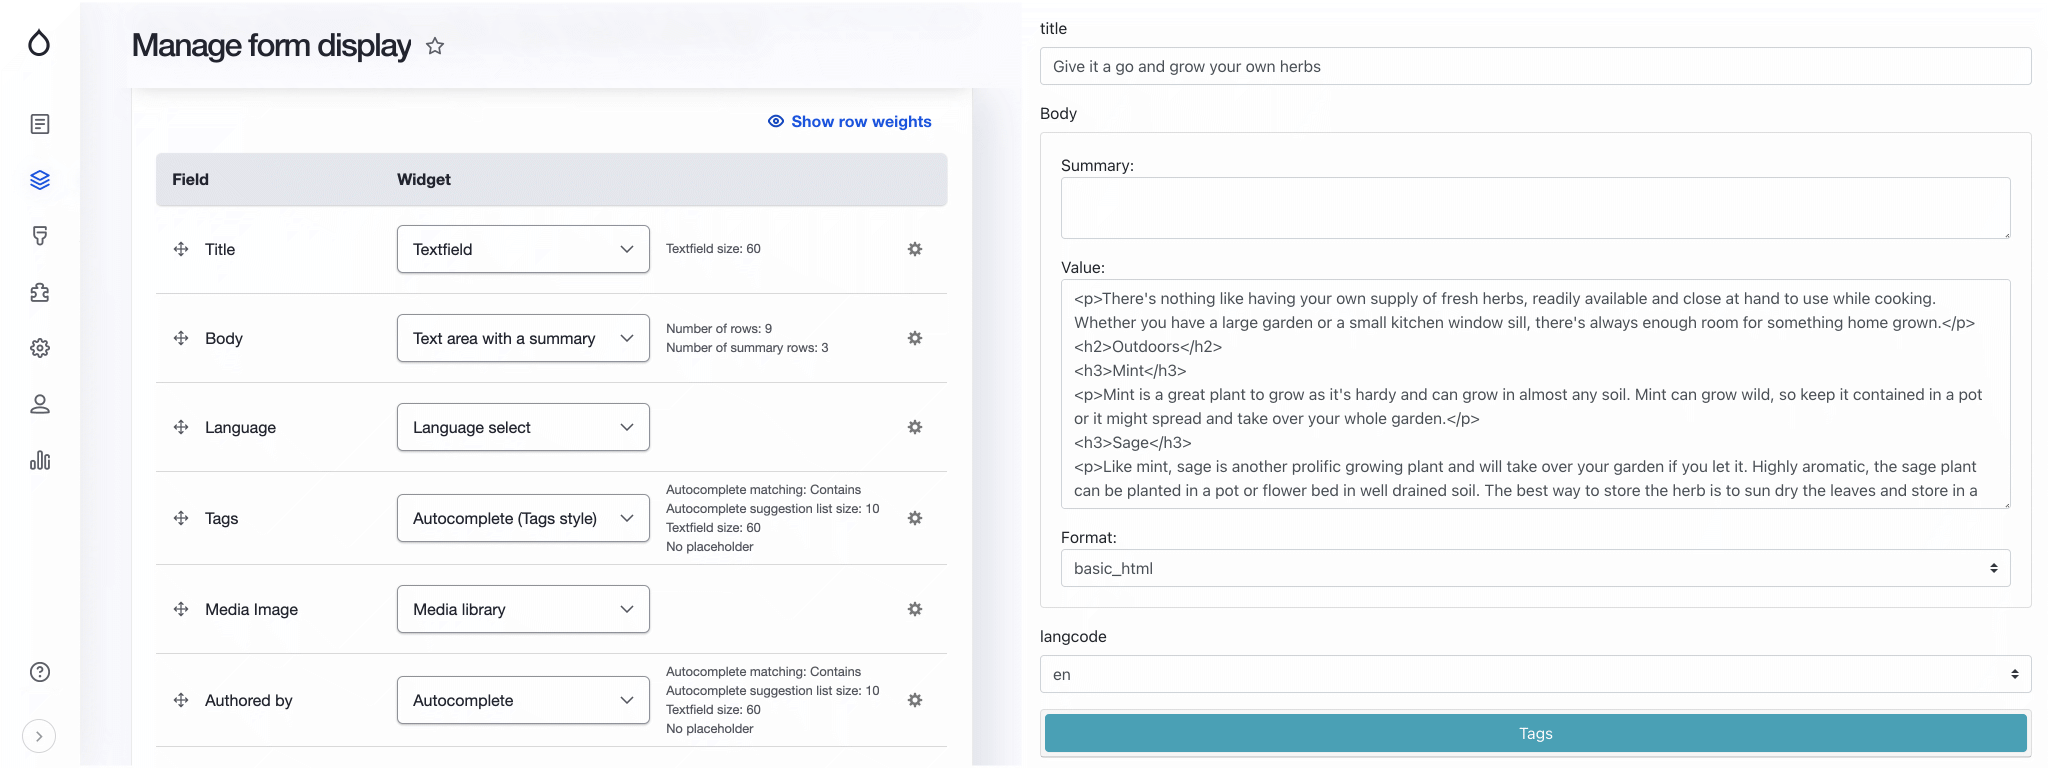Star the Manage form display page
The width and height of the screenshot is (2048, 768).
pos(435,46)
